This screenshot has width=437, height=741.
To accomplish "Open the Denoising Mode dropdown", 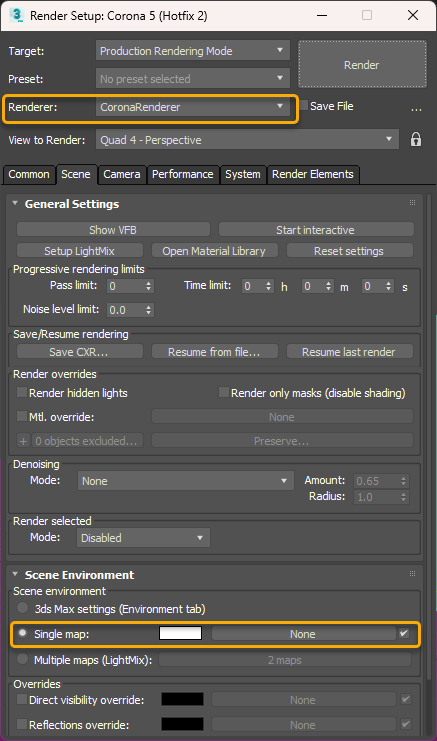I will click(186, 481).
